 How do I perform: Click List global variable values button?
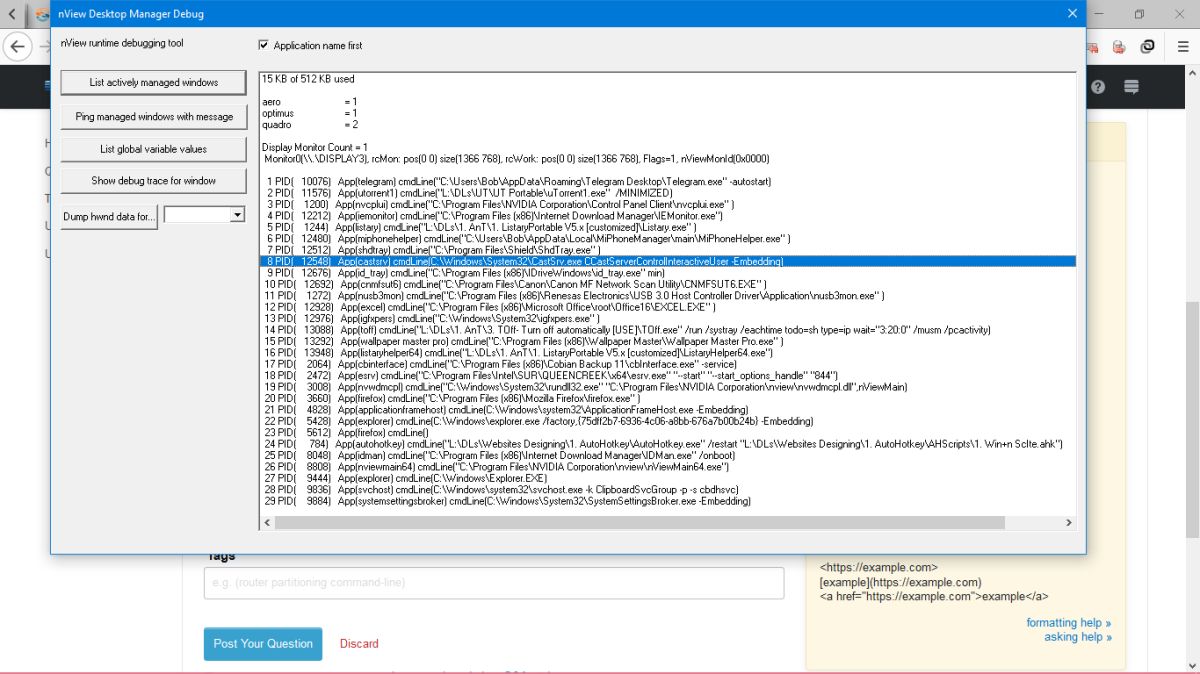coord(154,149)
